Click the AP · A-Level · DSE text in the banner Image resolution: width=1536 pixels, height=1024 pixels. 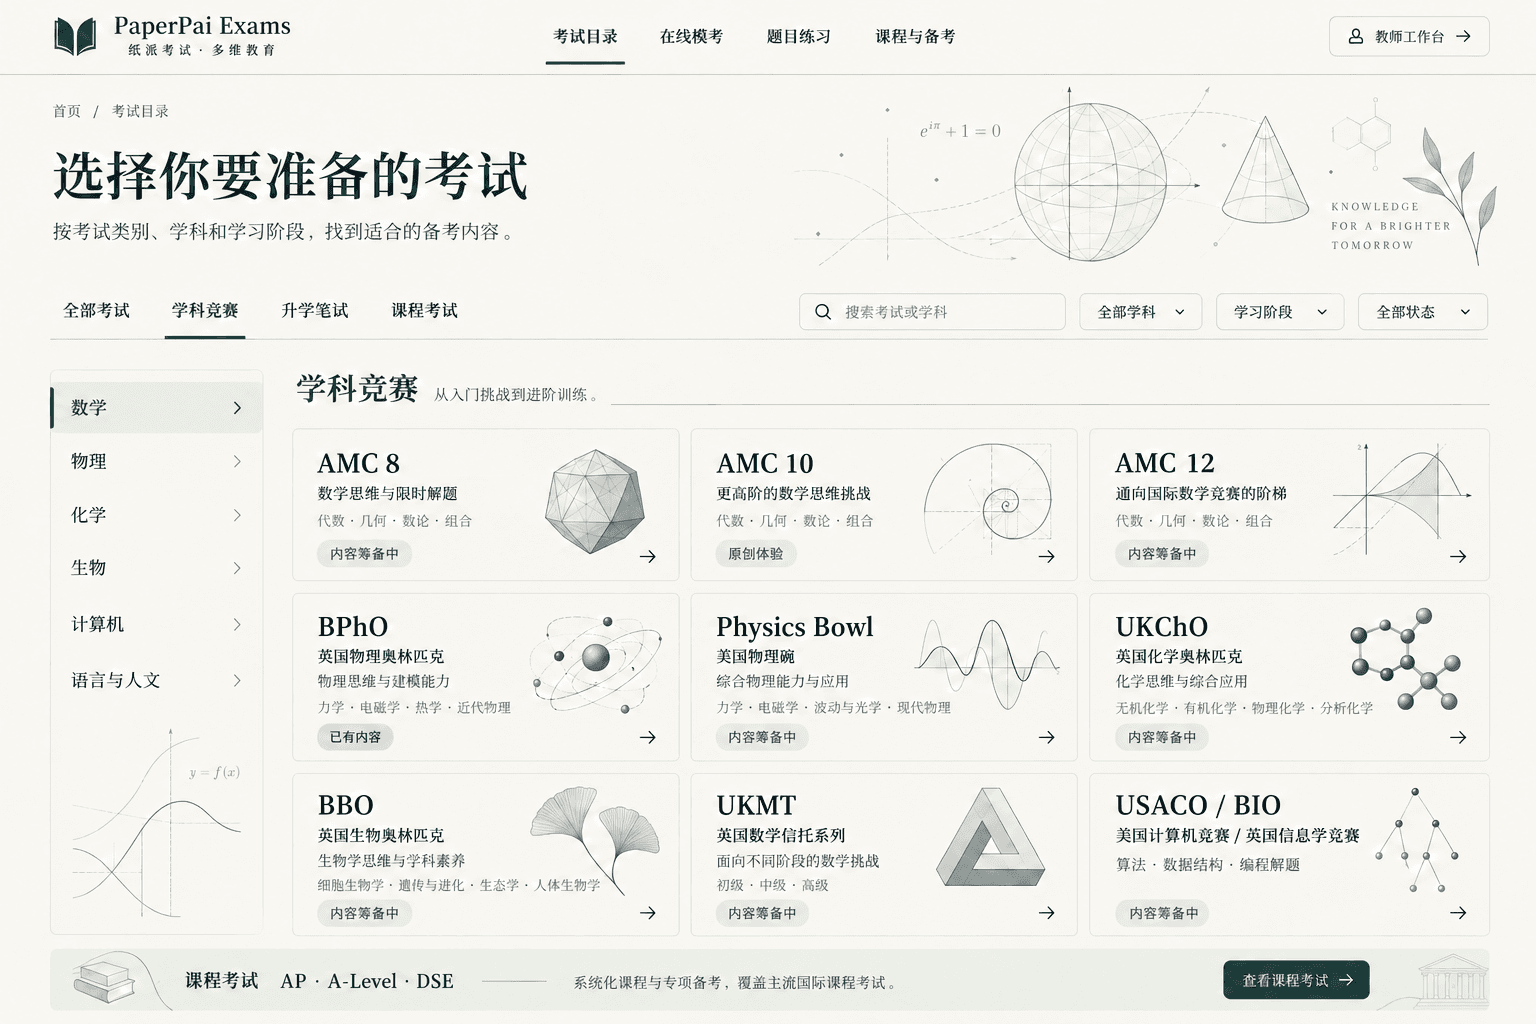pyautogui.click(x=367, y=981)
